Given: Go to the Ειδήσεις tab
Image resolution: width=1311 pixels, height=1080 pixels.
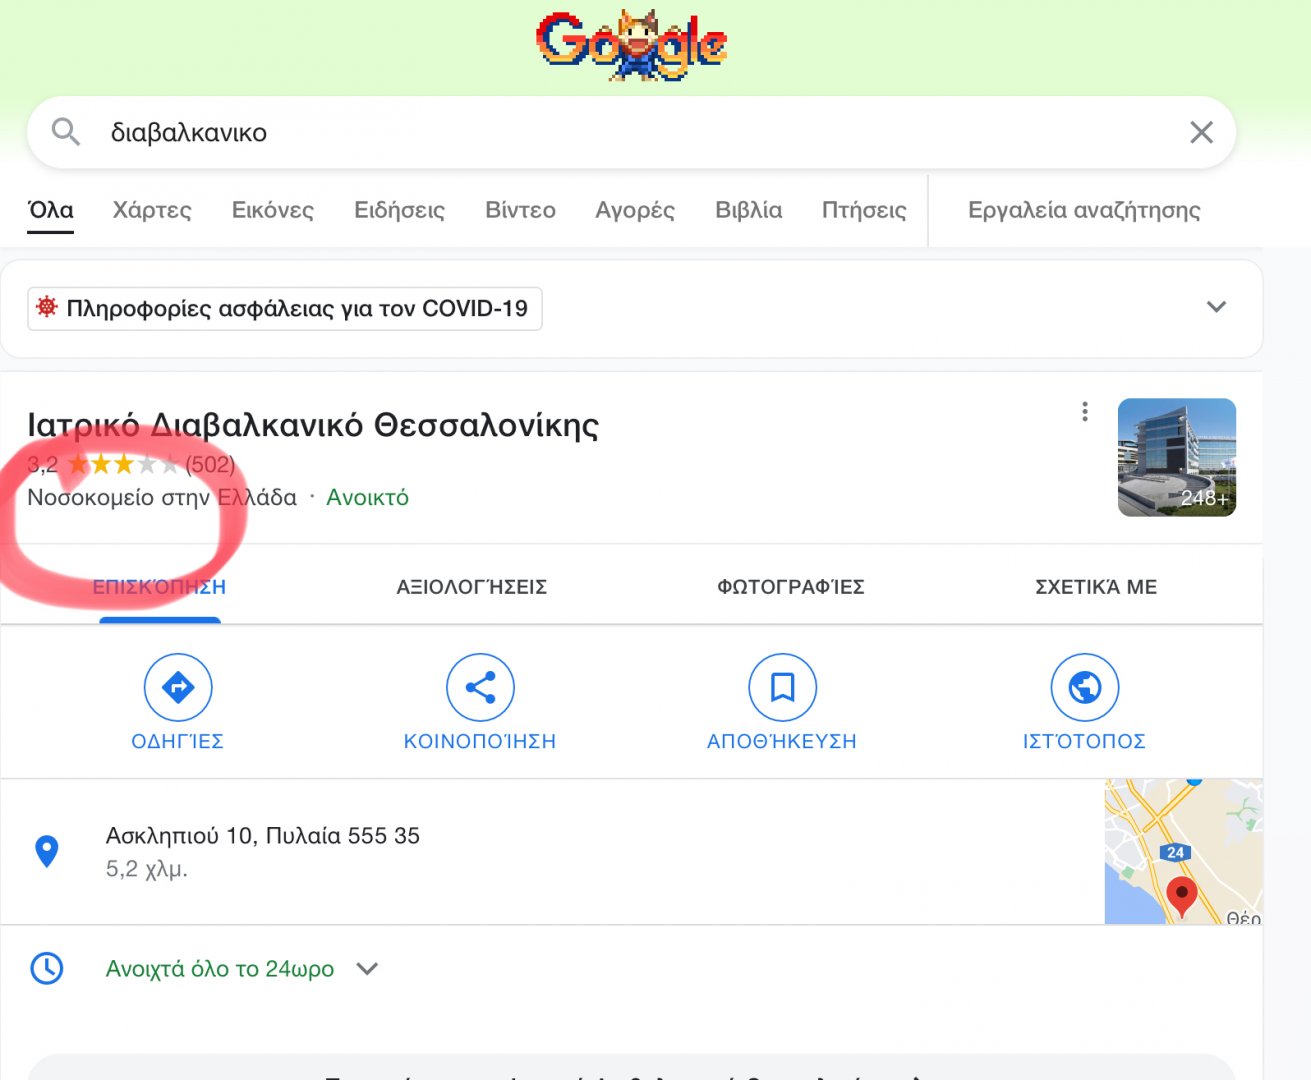Looking at the screenshot, I should (400, 210).
